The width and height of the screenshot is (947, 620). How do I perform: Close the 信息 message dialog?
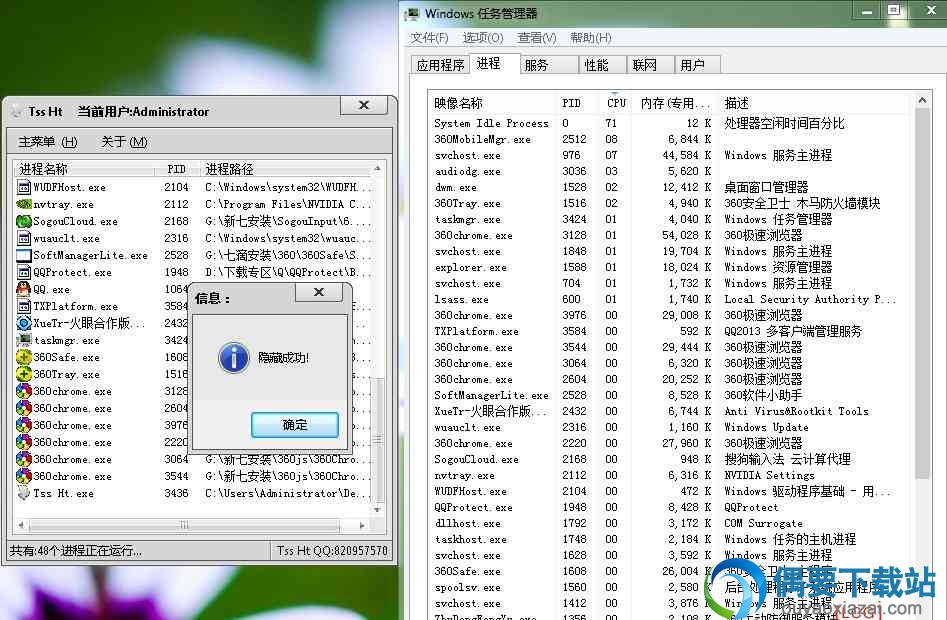click(319, 292)
